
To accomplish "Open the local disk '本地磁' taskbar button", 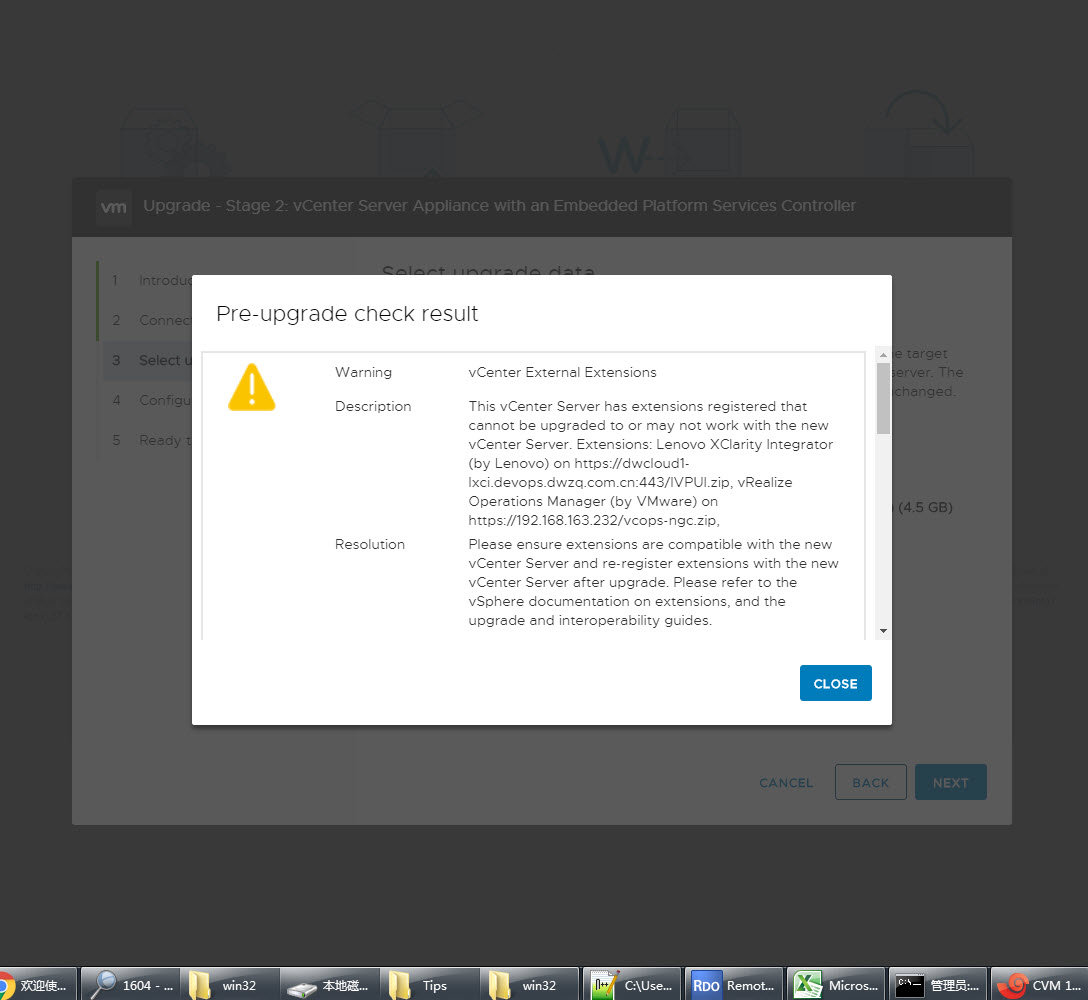I will pyautogui.click(x=330, y=985).
